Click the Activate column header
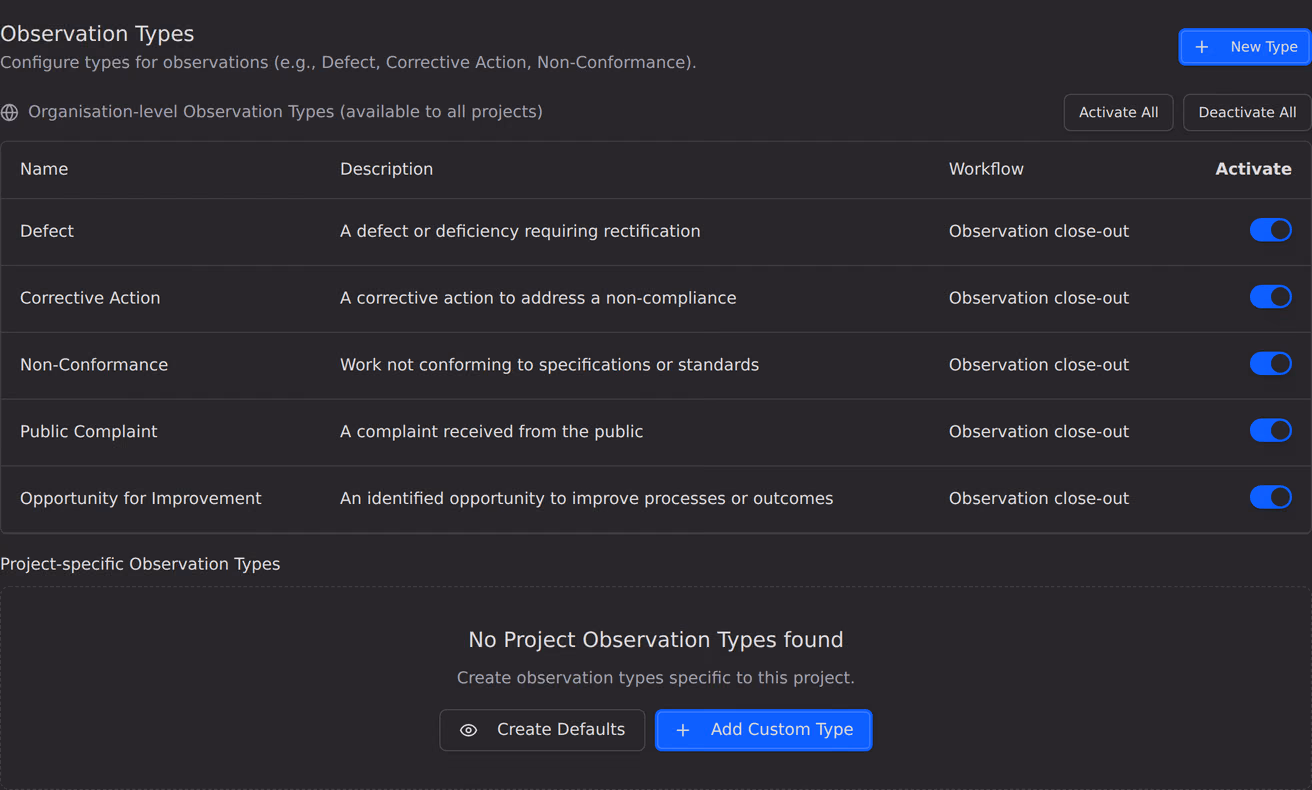This screenshot has width=1312, height=790. pos(1253,169)
